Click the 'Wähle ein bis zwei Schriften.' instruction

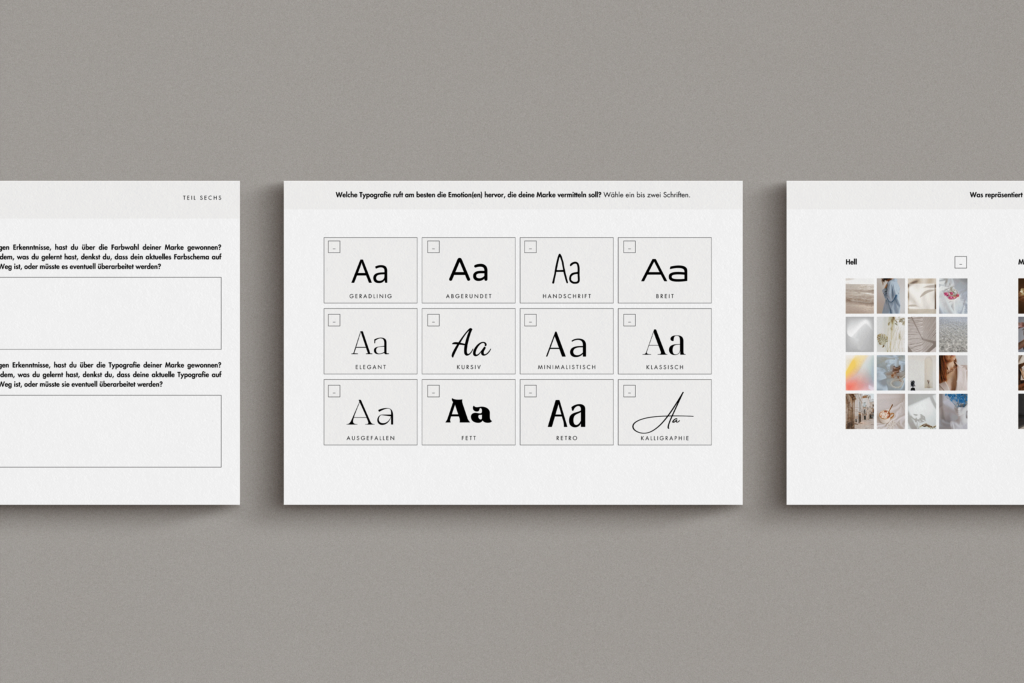(647, 195)
